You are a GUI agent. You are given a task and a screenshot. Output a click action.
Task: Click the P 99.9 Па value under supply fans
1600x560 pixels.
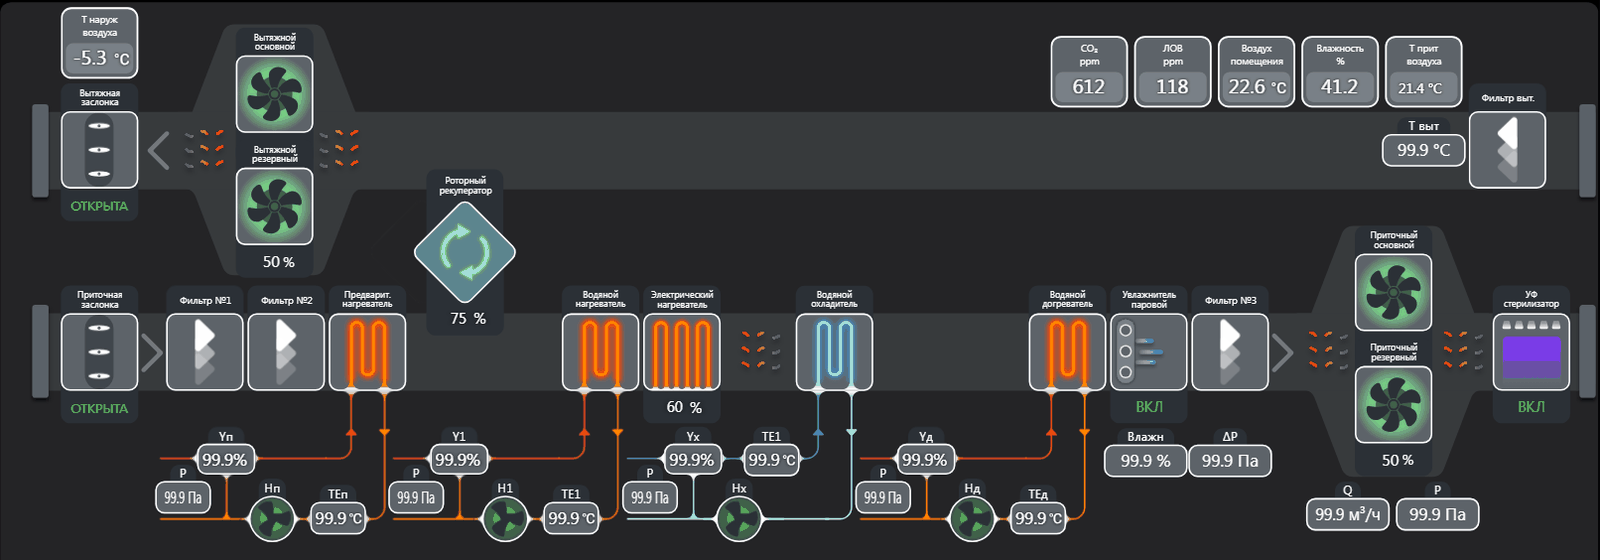point(1437,514)
